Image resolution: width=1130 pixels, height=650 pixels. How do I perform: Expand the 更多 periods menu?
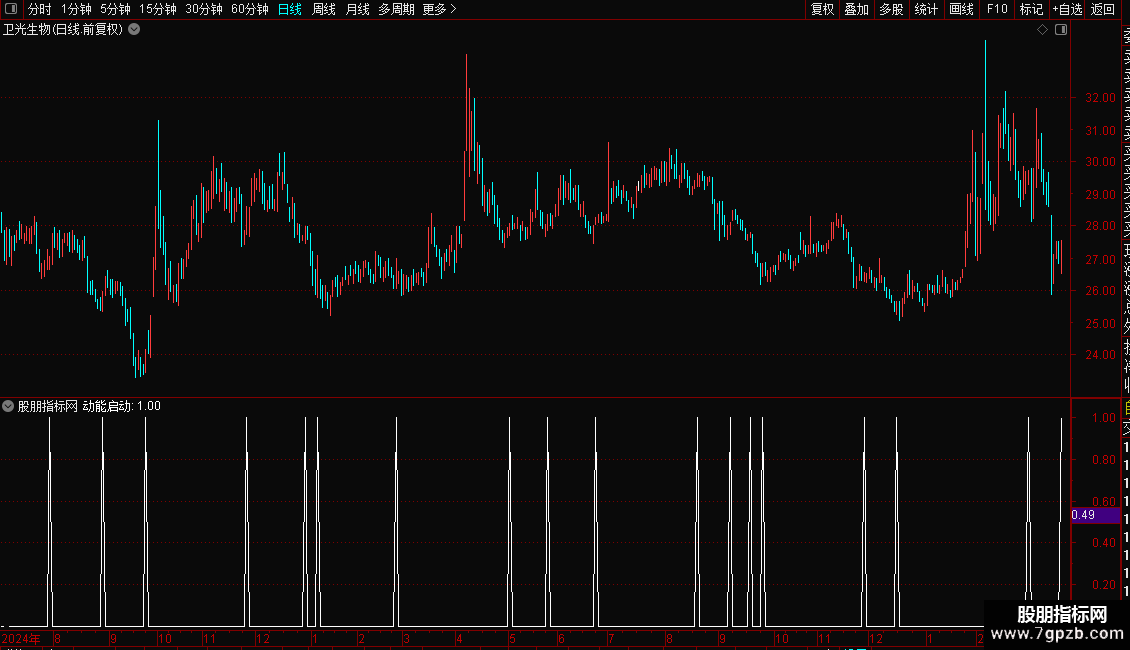439,9
